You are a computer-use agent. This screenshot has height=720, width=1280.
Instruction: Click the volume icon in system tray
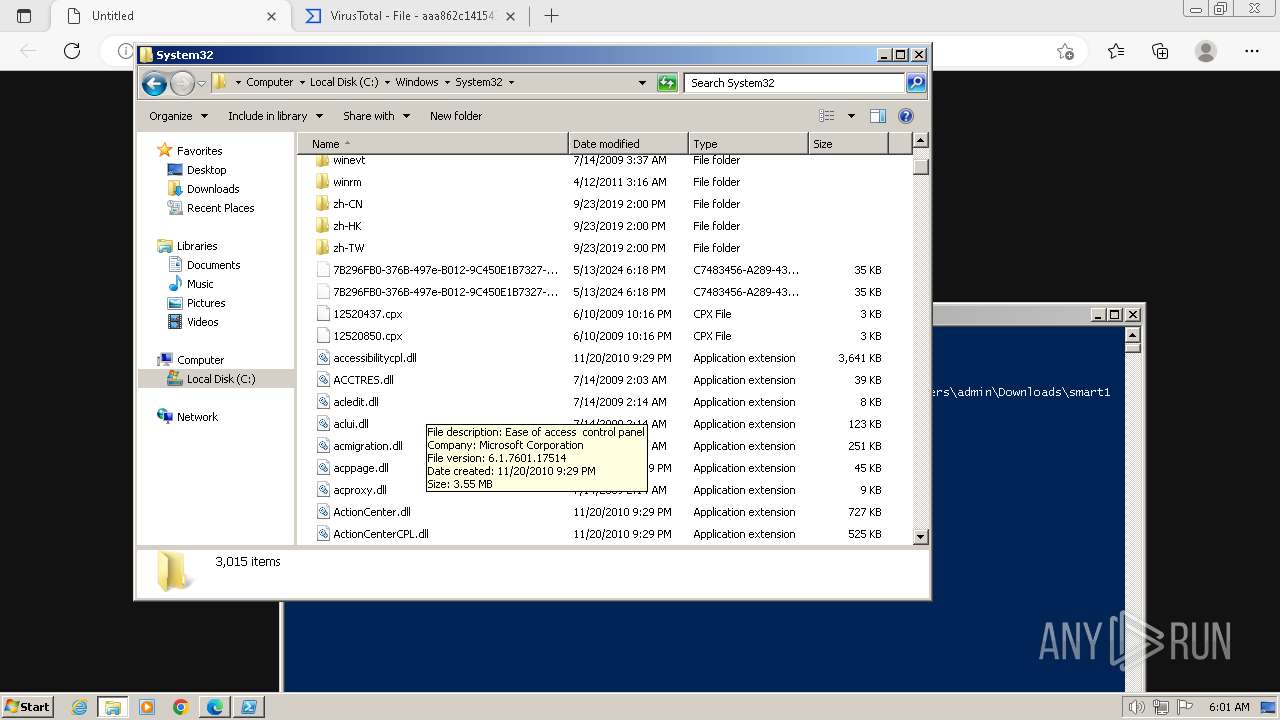point(1135,707)
